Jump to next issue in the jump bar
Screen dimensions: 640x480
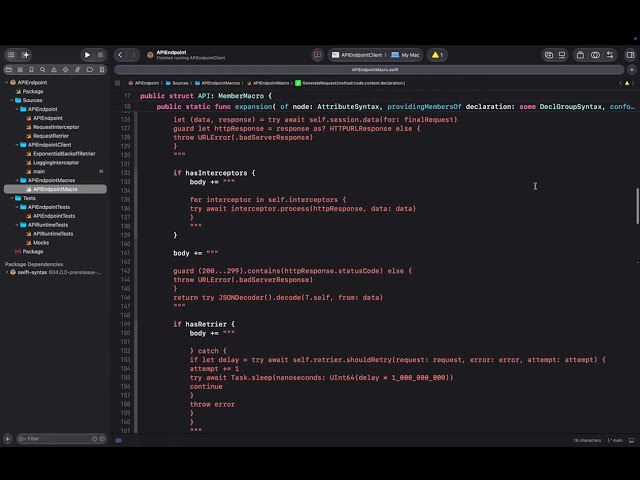[633, 83]
